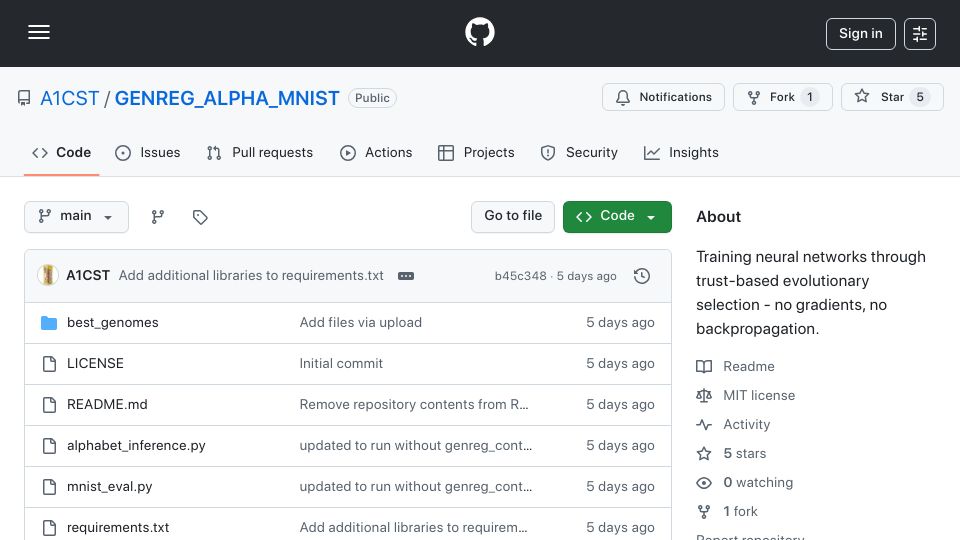Open the alphabet_inference.py file
960x540 pixels.
pyautogui.click(x=136, y=446)
